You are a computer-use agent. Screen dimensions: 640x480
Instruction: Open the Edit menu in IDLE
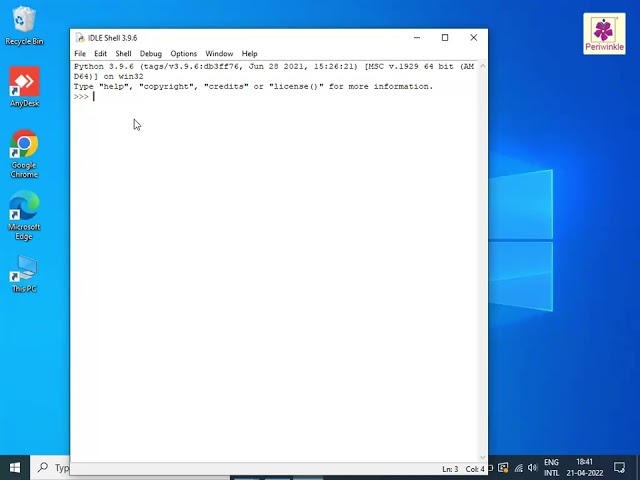[100, 53]
